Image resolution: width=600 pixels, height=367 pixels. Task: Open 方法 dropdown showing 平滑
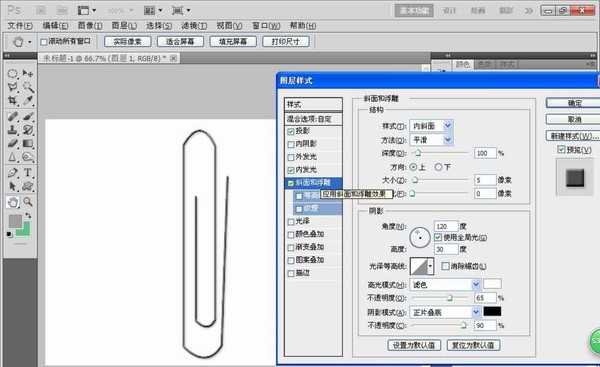431,140
